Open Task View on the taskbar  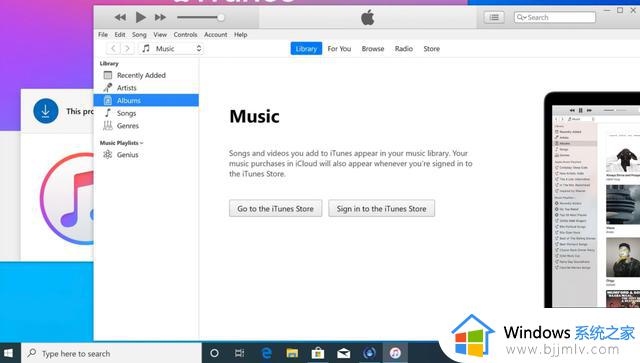pyautogui.click(x=240, y=353)
